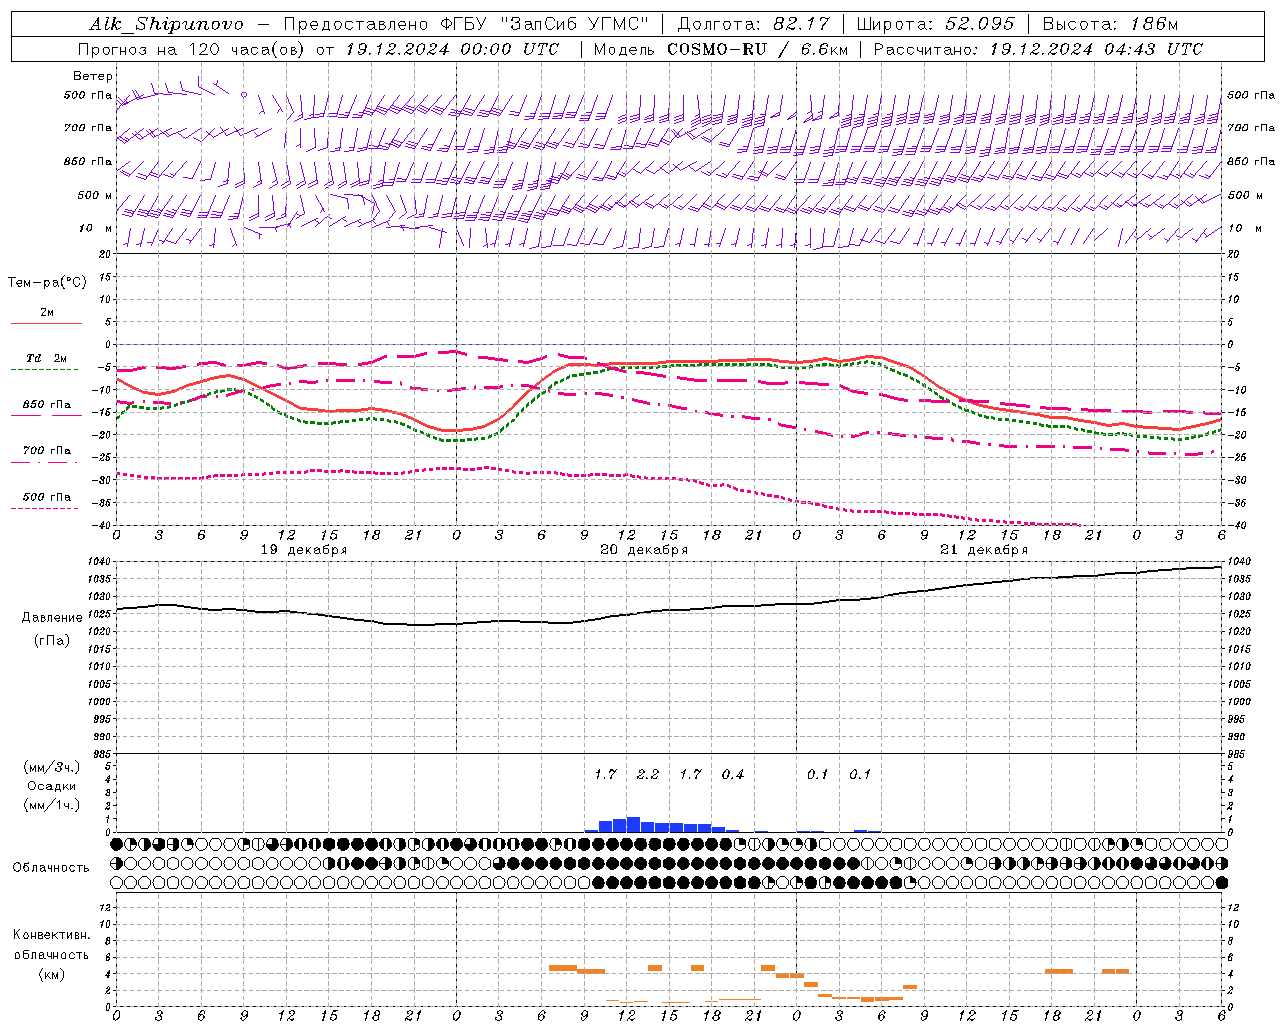Select the "Тем-ра(°C)" temperature panel label
Image resolution: width=1280 pixels, height=1024 pixels.
[47, 282]
